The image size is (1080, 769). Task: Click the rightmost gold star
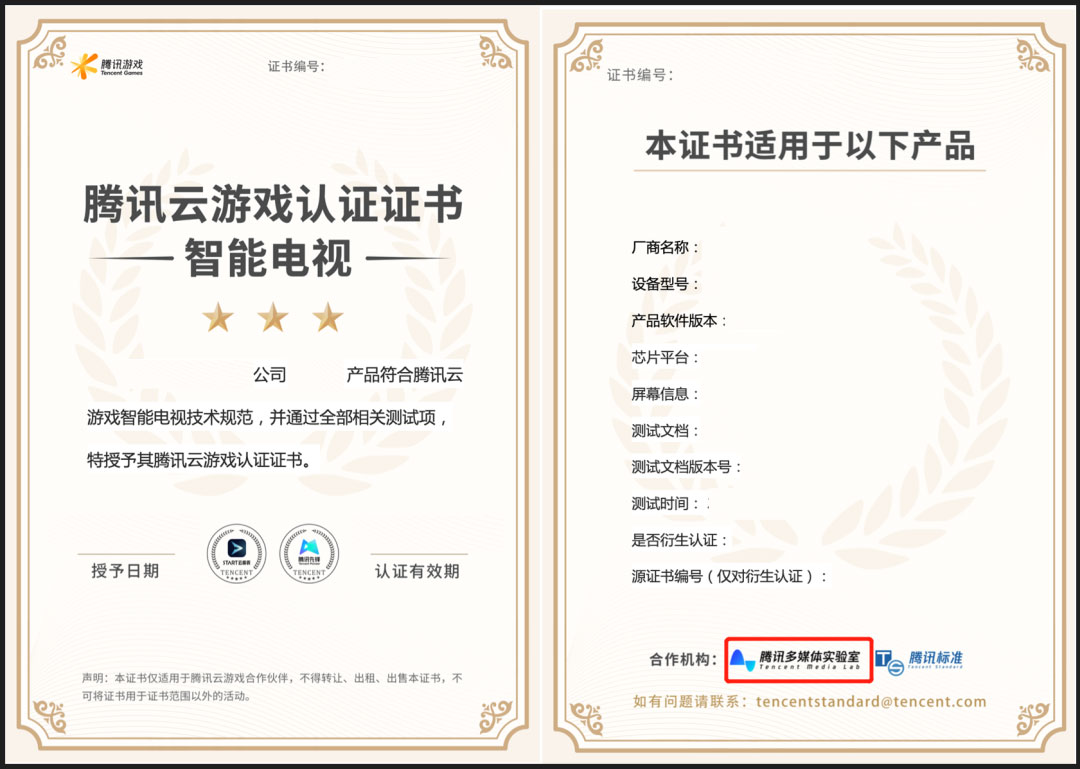328,319
